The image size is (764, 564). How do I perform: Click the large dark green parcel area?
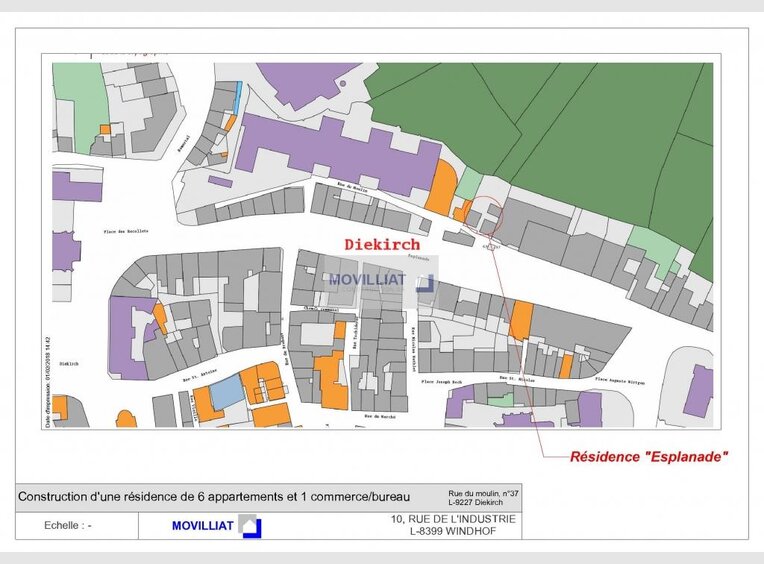(x=590, y=140)
